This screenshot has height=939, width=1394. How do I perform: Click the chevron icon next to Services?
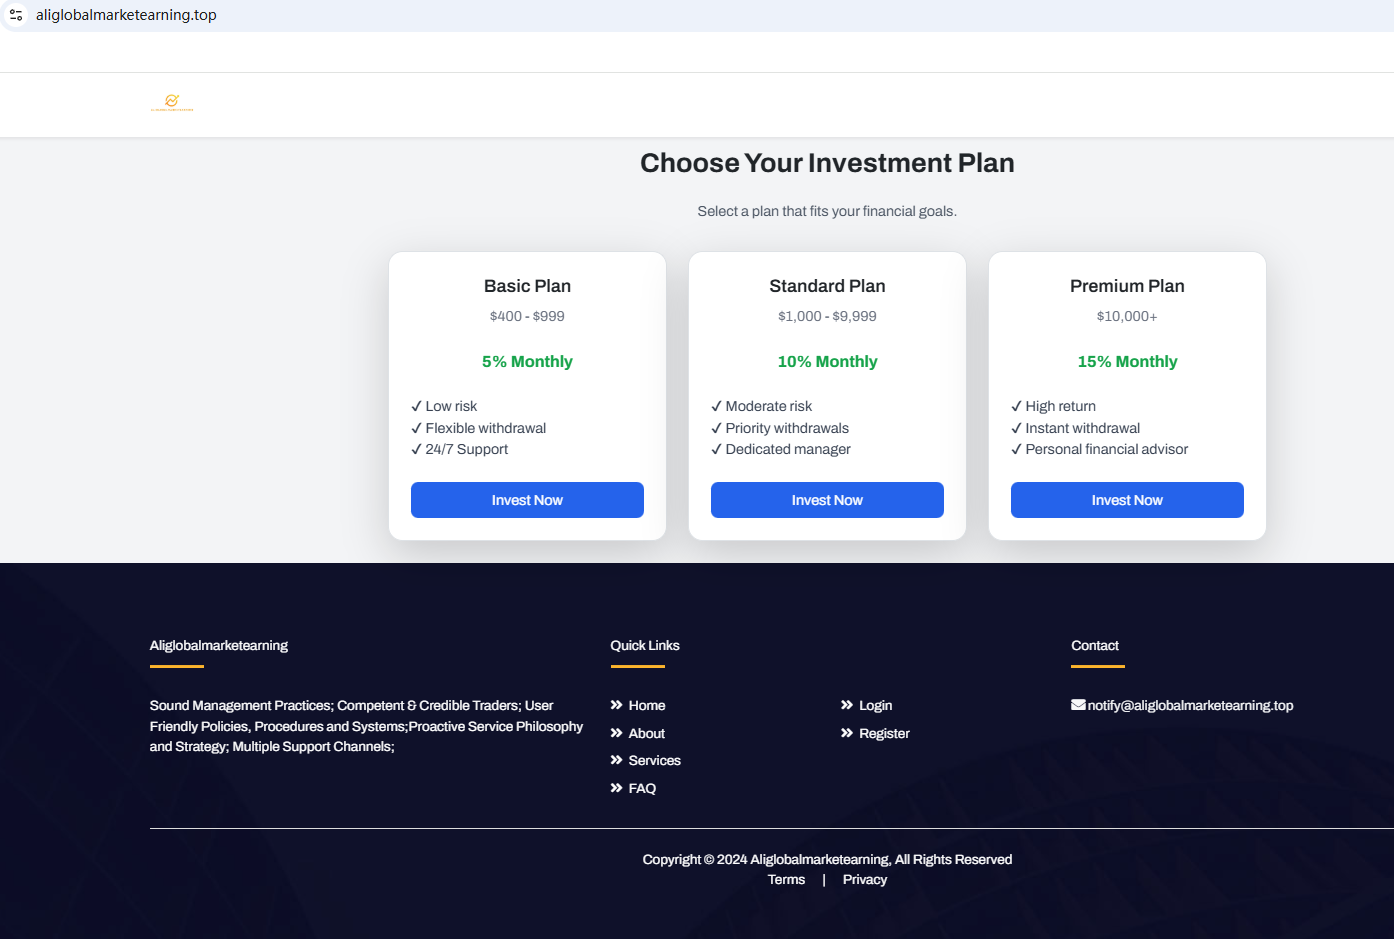617,760
